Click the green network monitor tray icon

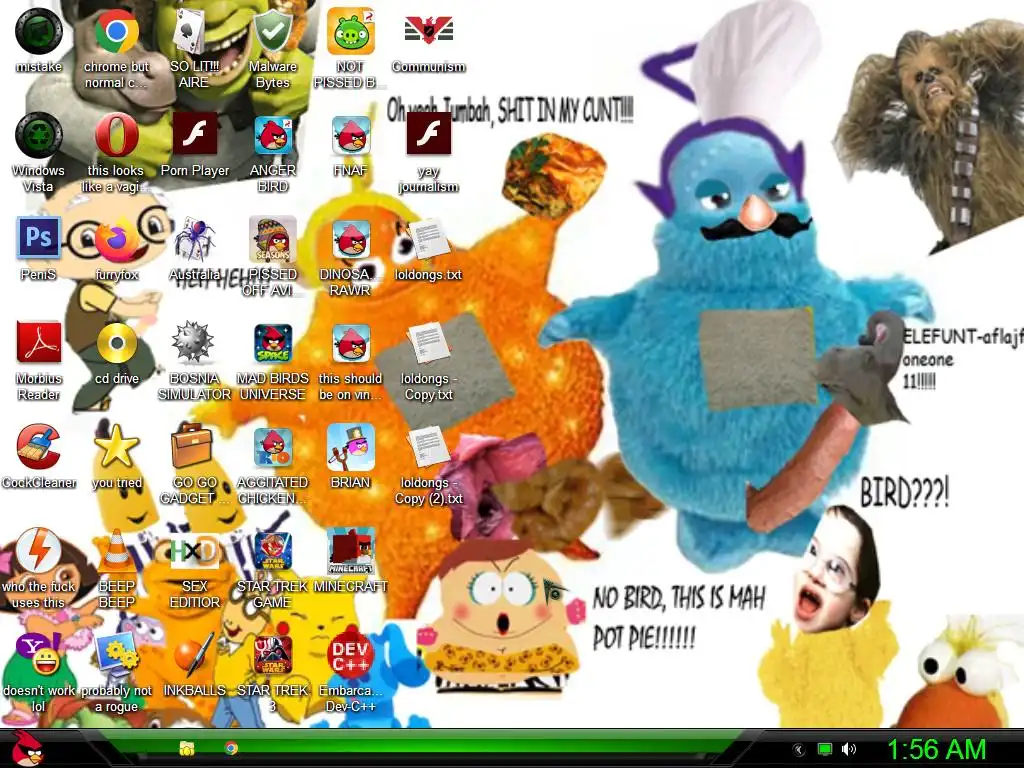[x=825, y=750]
